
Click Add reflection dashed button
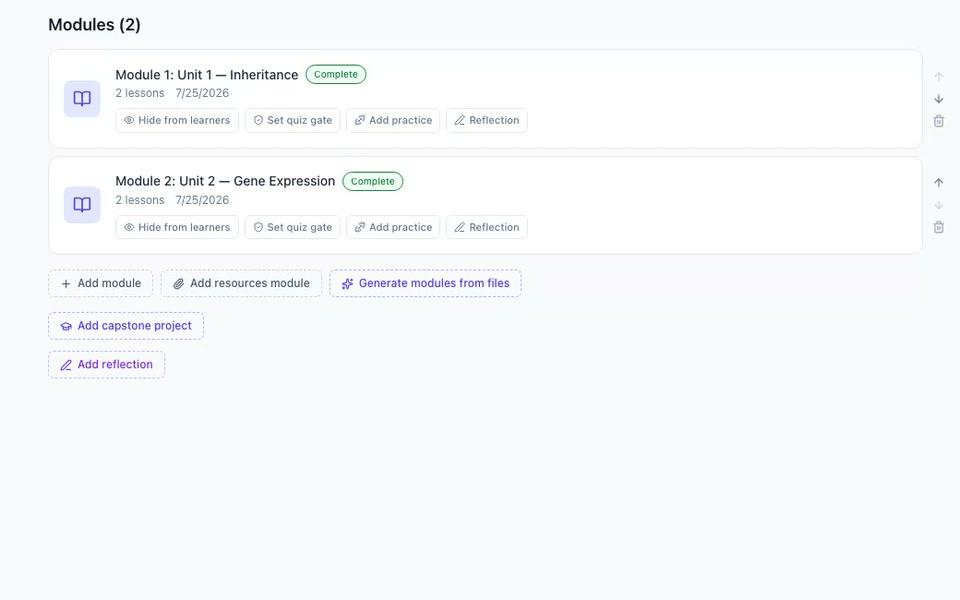click(107, 364)
